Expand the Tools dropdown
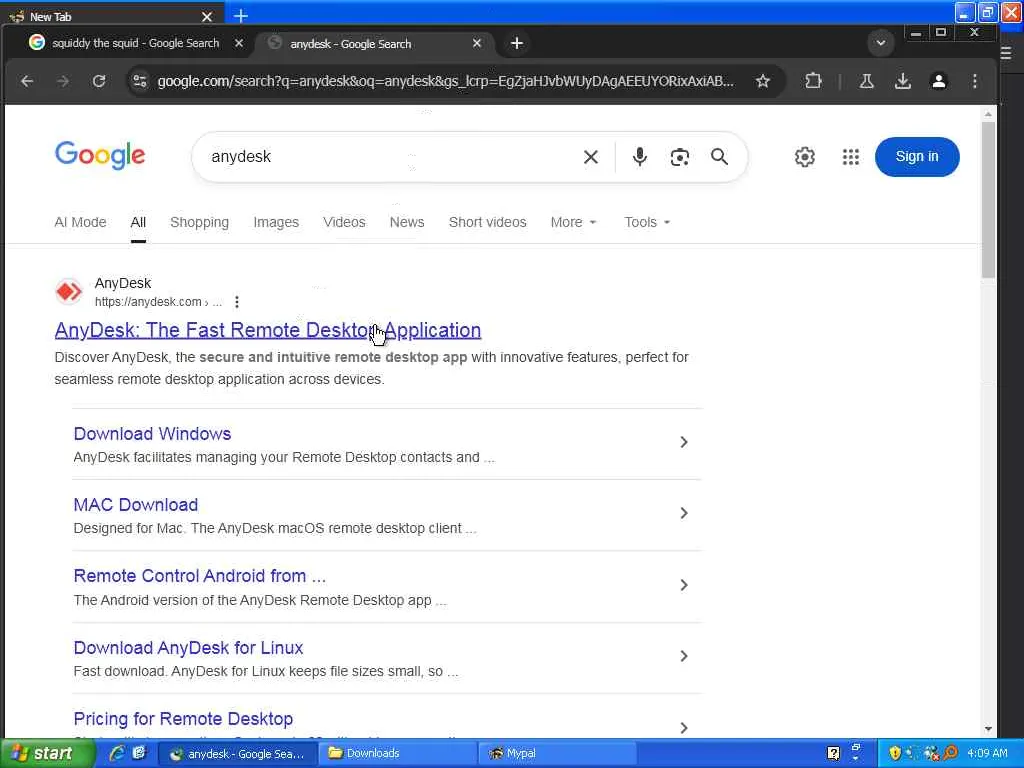Screen dimensions: 1024x768 tap(647, 222)
